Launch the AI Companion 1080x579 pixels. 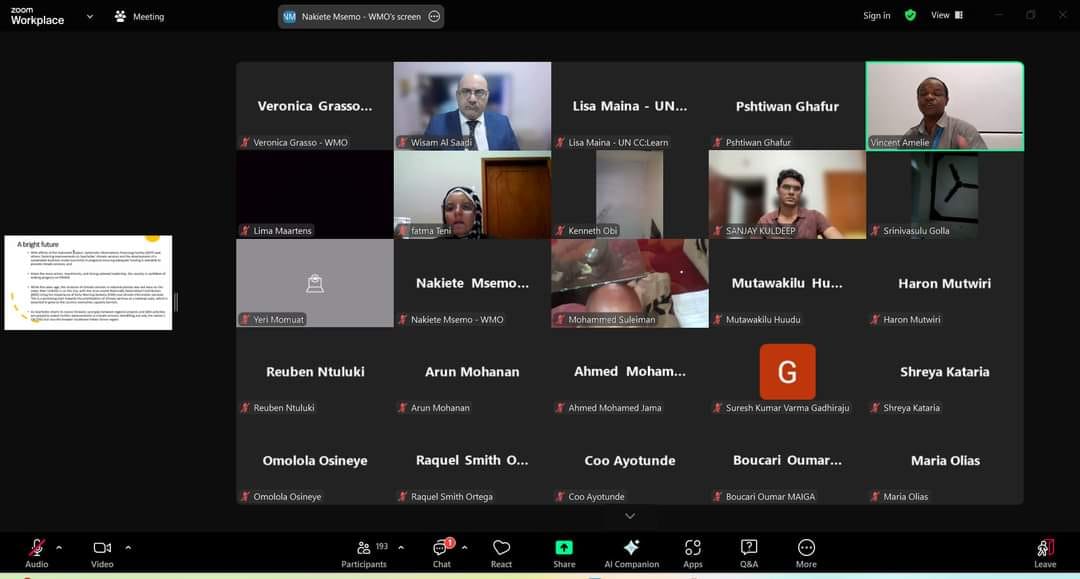(631, 549)
